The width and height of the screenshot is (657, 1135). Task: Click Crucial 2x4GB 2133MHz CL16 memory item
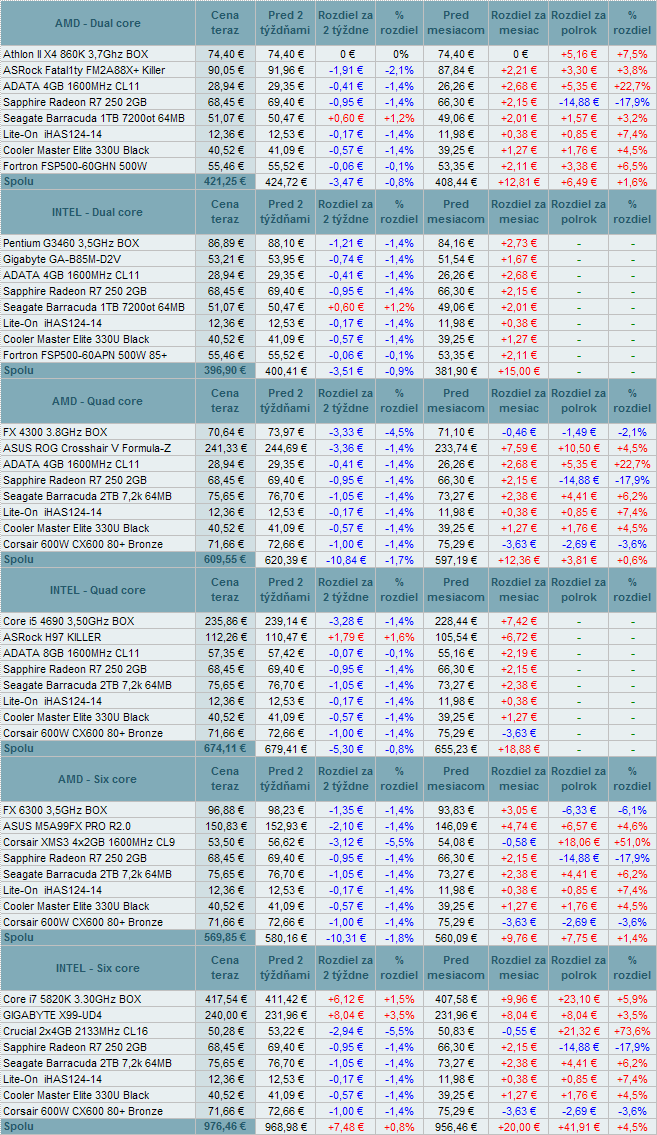click(x=76, y=1031)
